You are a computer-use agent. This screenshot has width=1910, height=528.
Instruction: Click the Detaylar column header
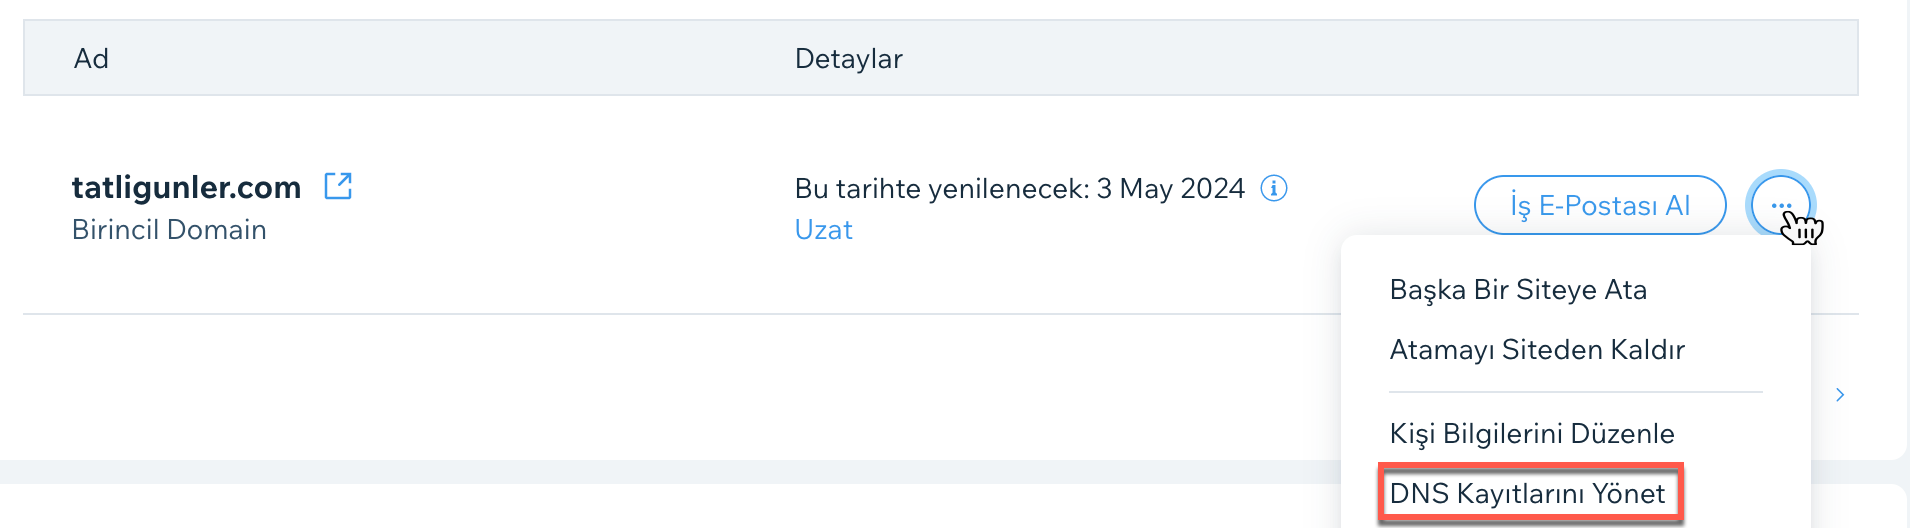point(849,59)
